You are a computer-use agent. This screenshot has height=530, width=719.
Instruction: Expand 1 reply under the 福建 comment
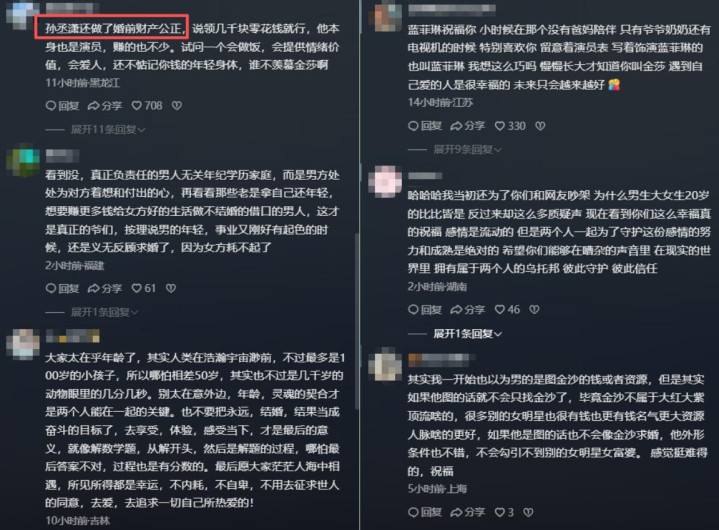pyautogui.click(x=105, y=312)
